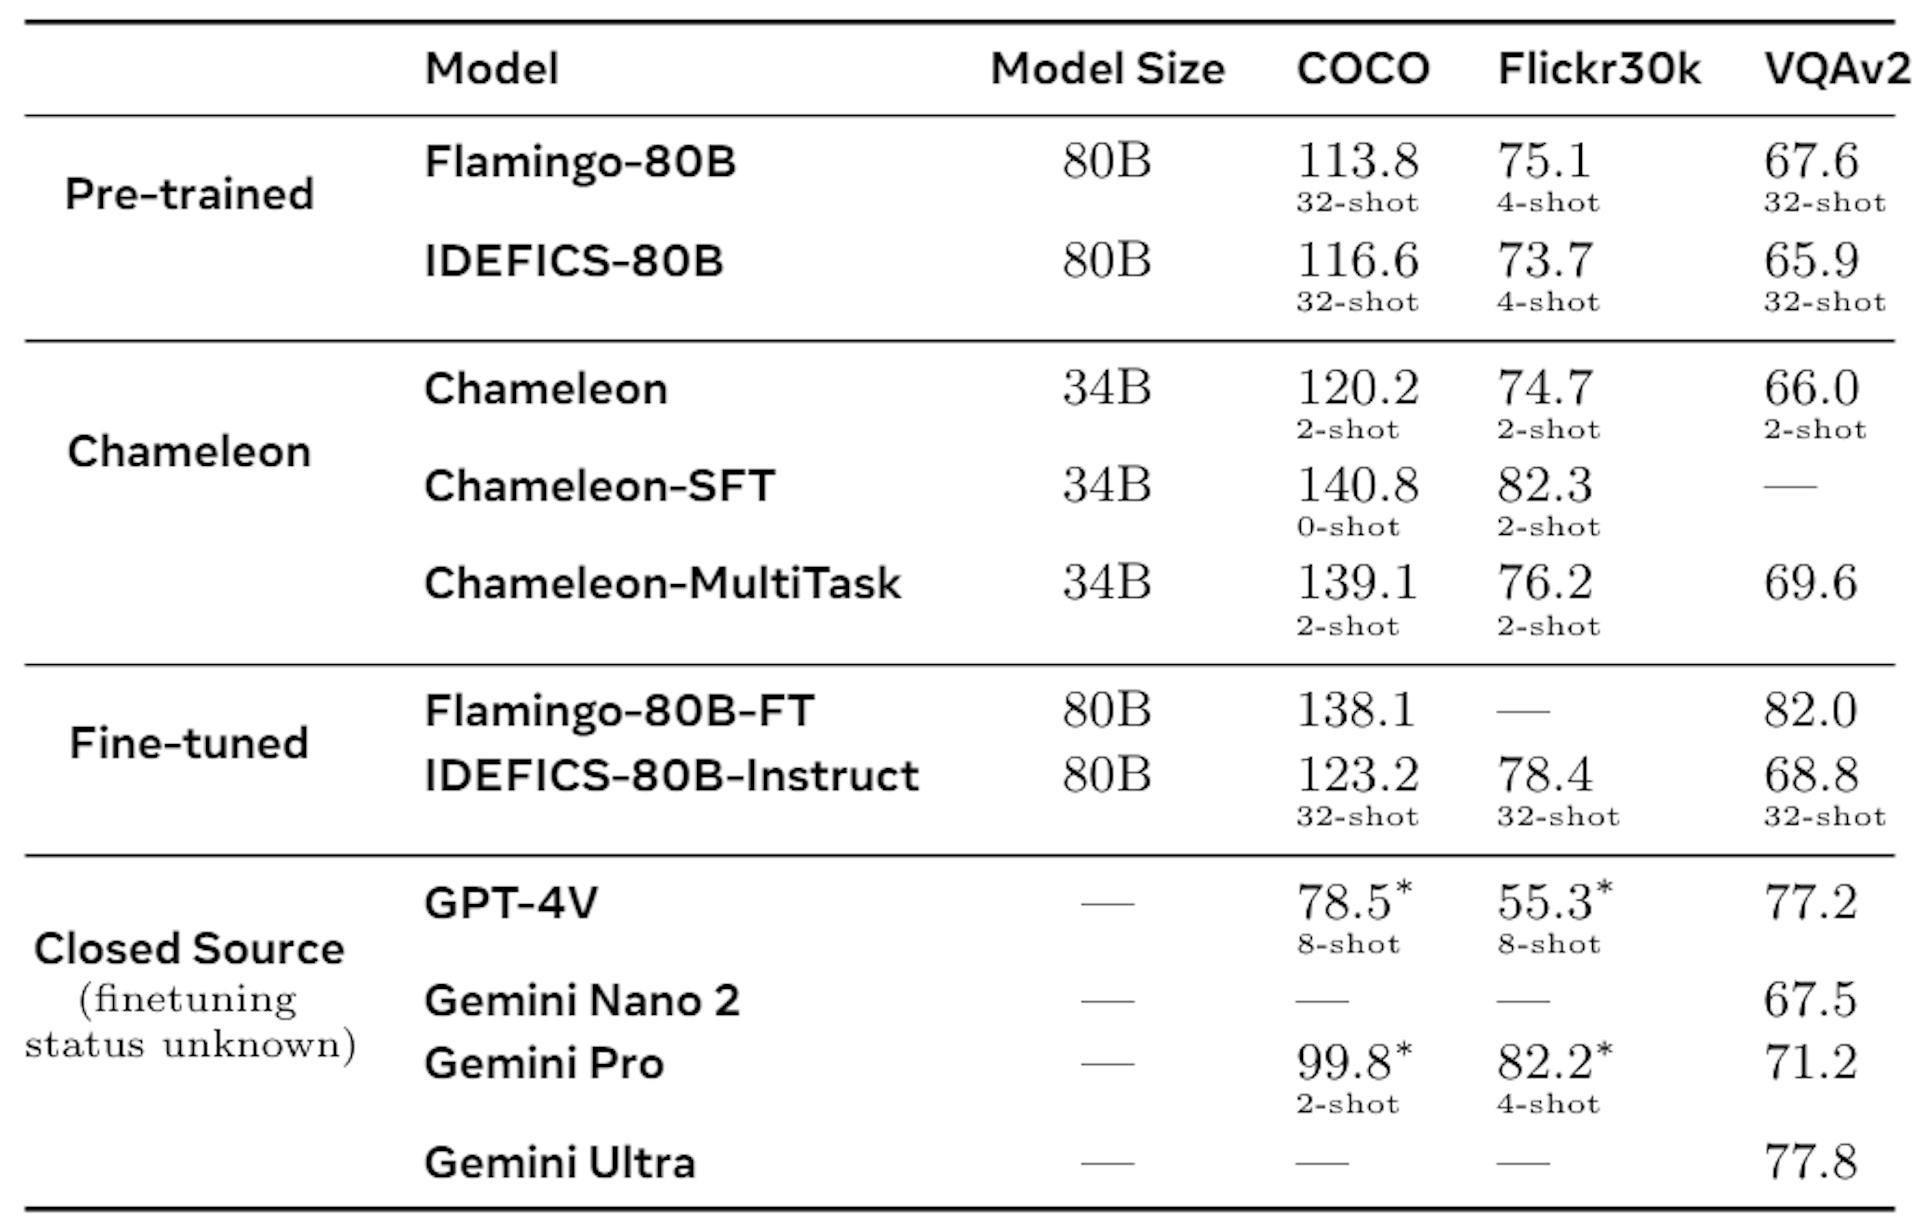The width and height of the screenshot is (1920, 1232).
Task: Click the Model column header
Action: coord(491,69)
